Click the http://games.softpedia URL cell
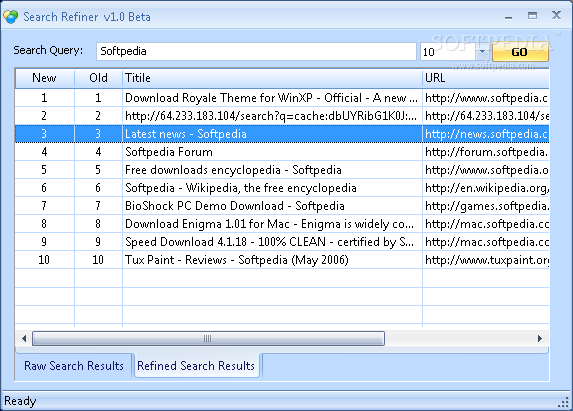This screenshot has width=573, height=411. [486, 206]
